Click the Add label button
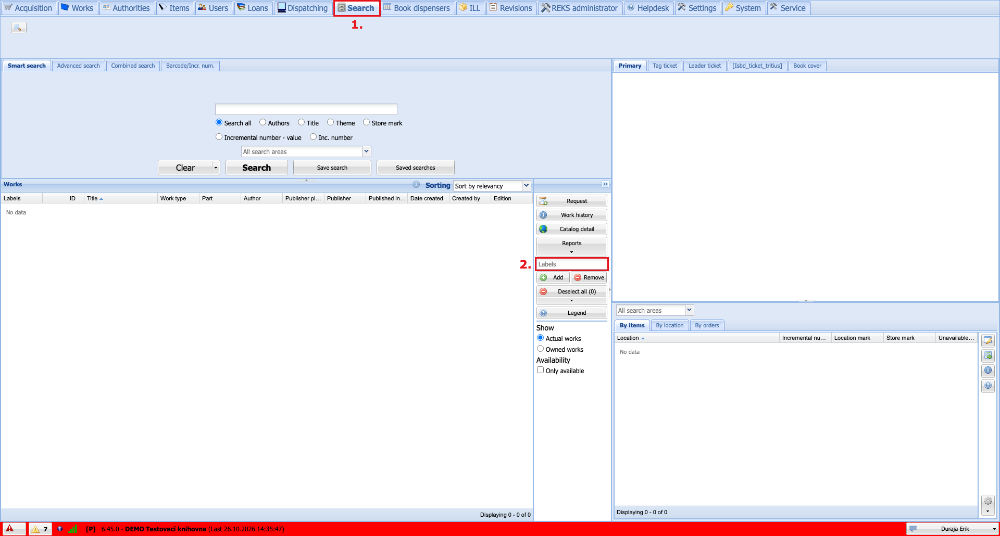The image size is (1000, 536). point(552,278)
